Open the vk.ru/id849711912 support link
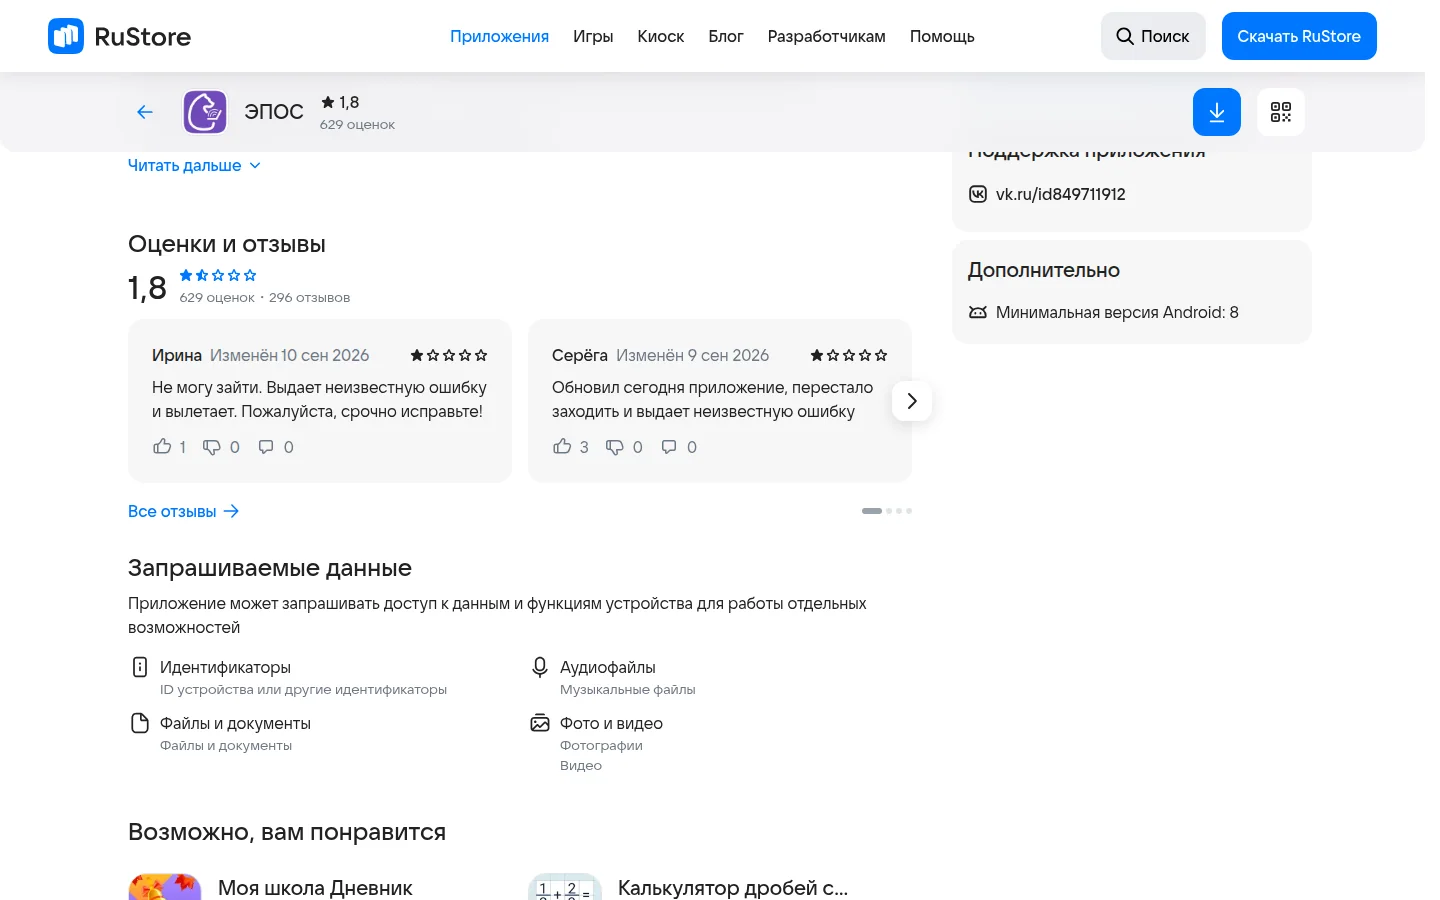This screenshot has height=900, width=1440. click(1061, 194)
